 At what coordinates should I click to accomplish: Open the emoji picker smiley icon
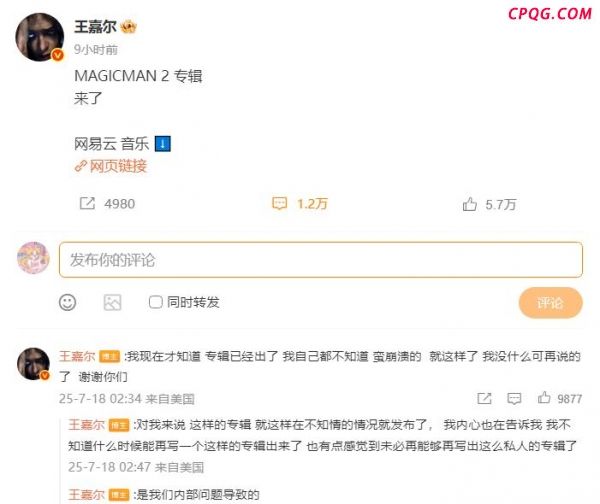click(x=67, y=302)
